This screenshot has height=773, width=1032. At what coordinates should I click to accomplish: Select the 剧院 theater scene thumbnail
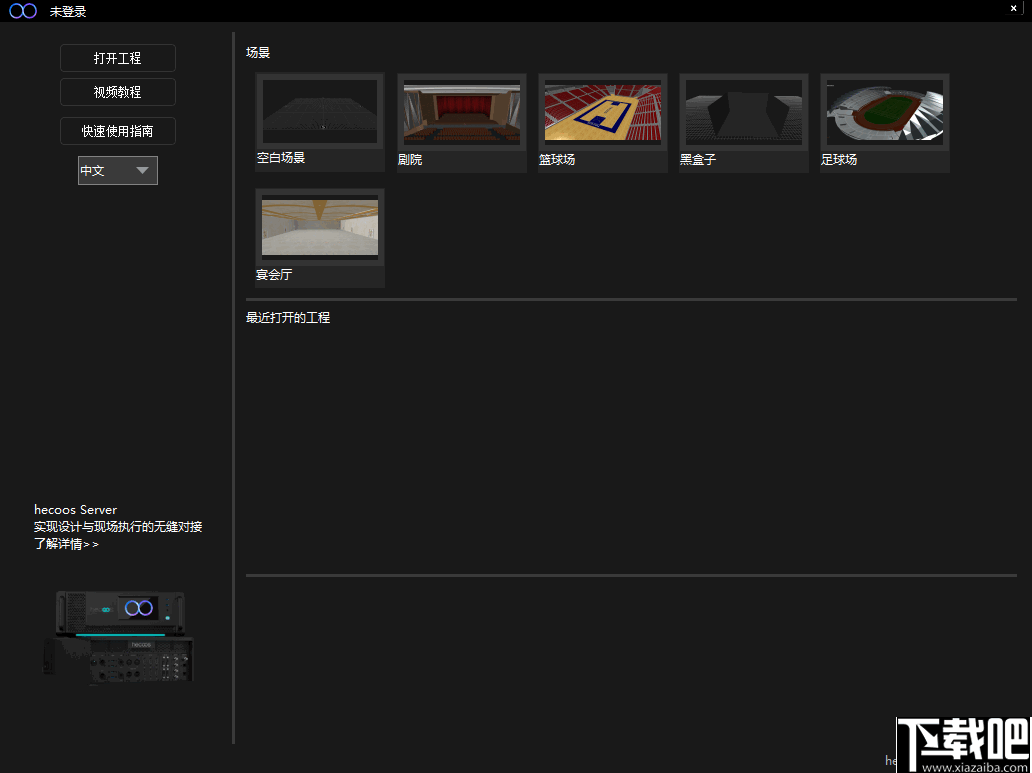pos(461,113)
